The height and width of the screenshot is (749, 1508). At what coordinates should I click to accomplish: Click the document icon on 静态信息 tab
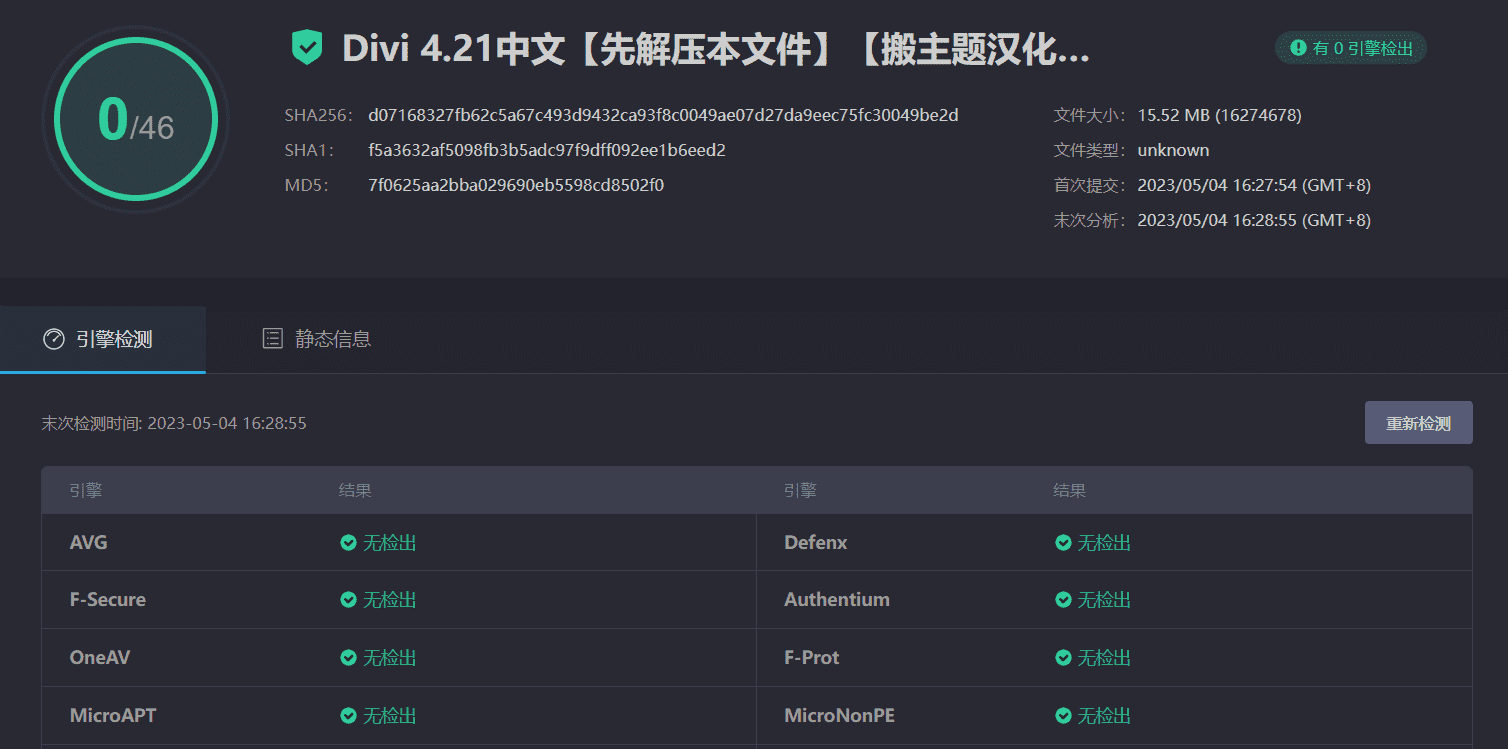click(272, 339)
